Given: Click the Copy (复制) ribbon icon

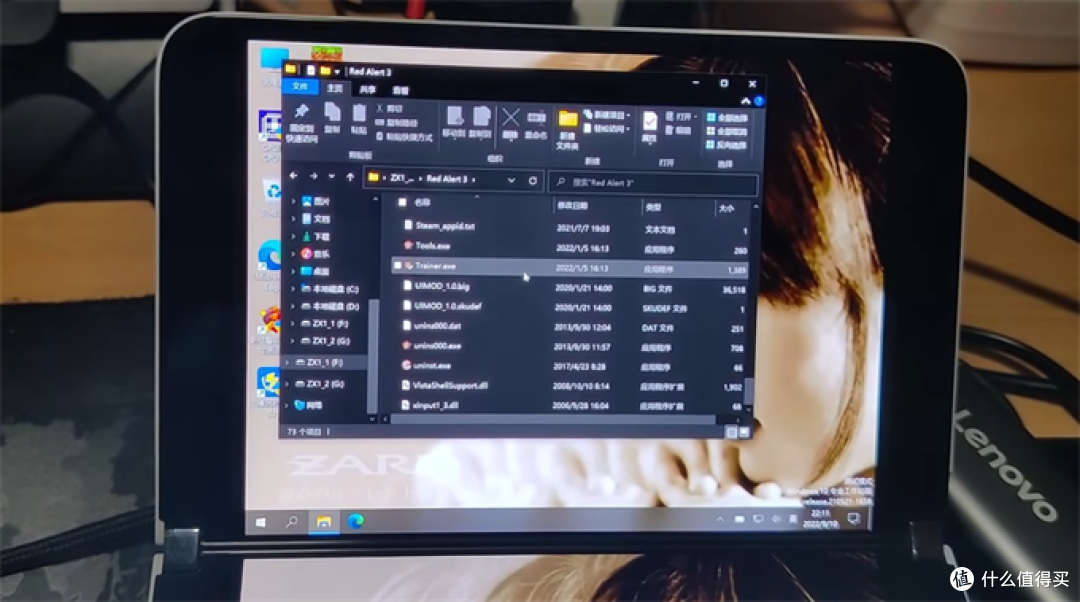Looking at the screenshot, I should [x=333, y=117].
